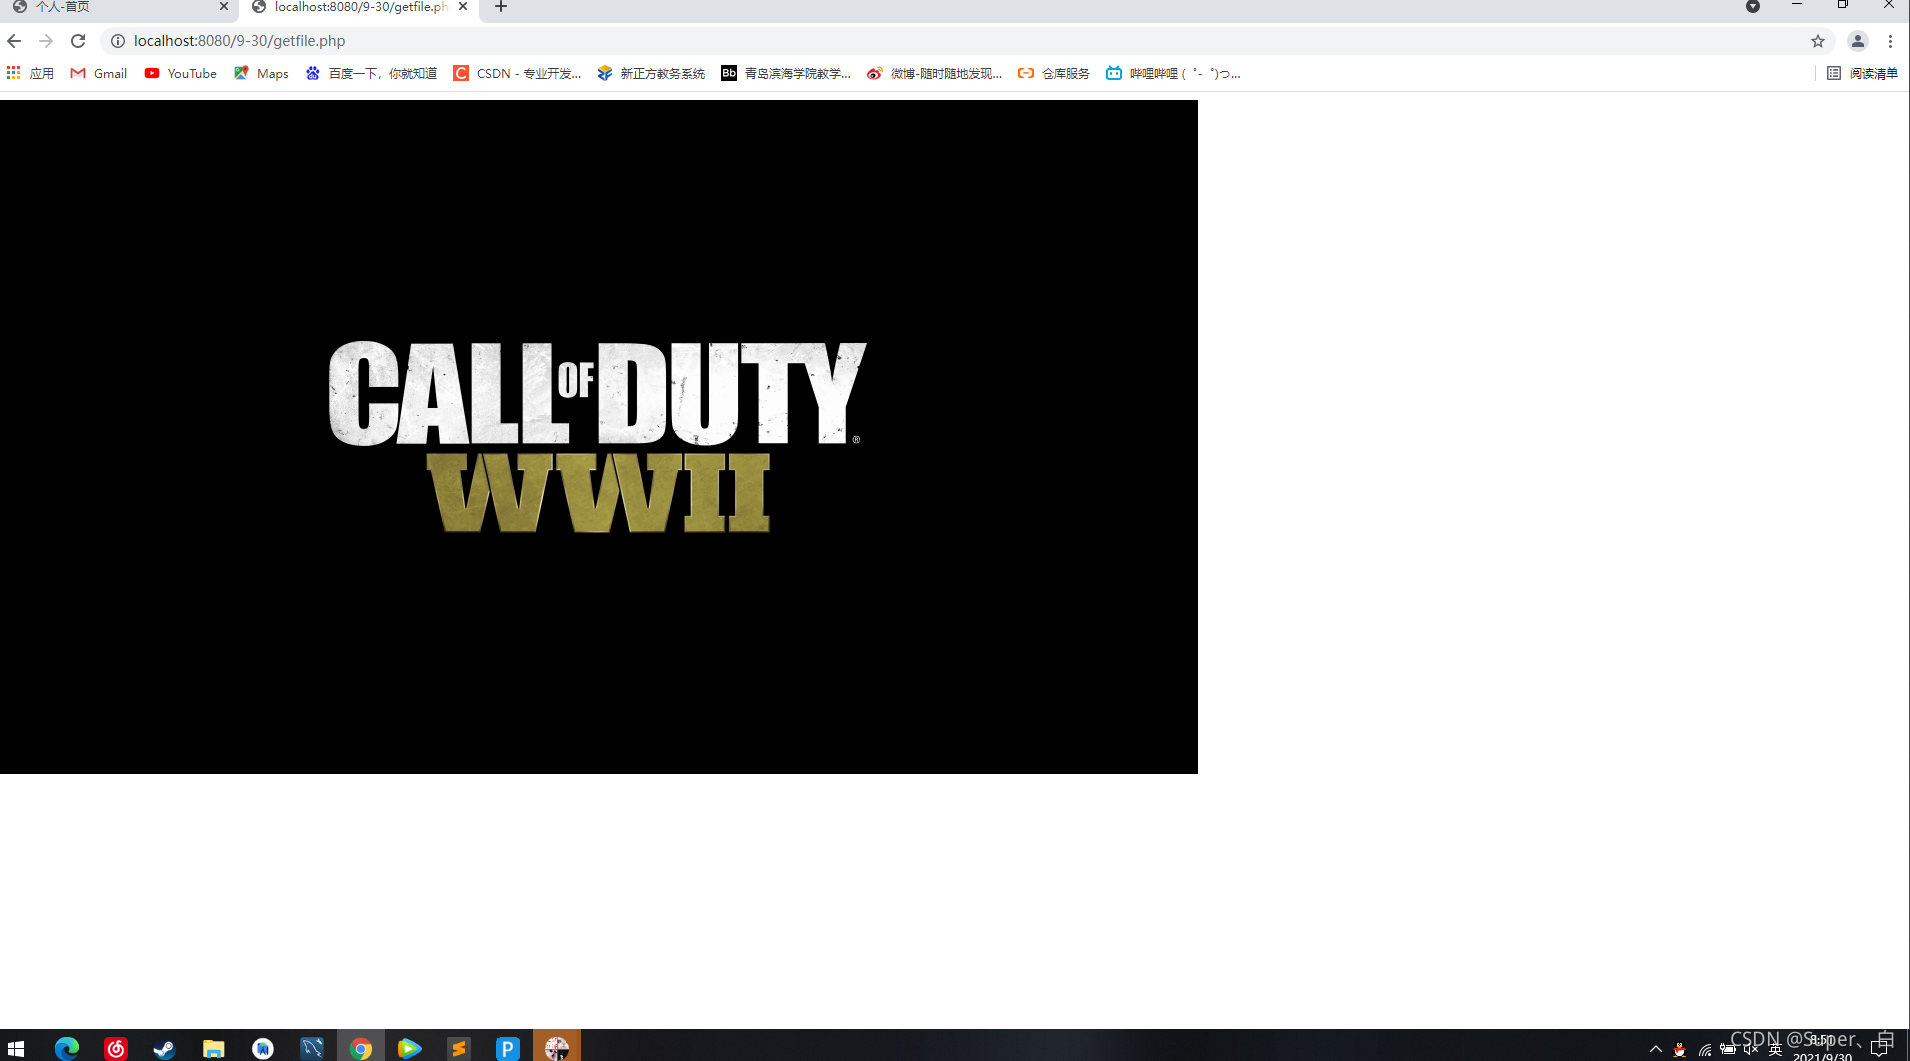Open the 阅读清单 reading list
This screenshot has height=1061, width=1910.
point(1862,73)
